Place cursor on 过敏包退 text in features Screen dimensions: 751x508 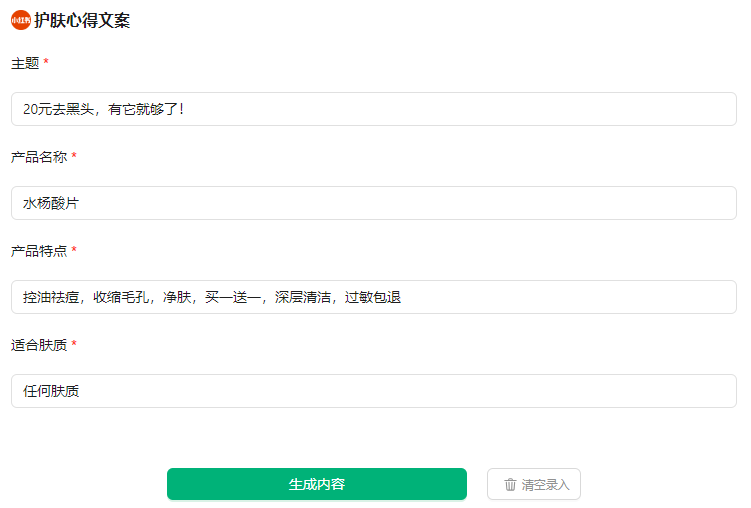tap(373, 297)
